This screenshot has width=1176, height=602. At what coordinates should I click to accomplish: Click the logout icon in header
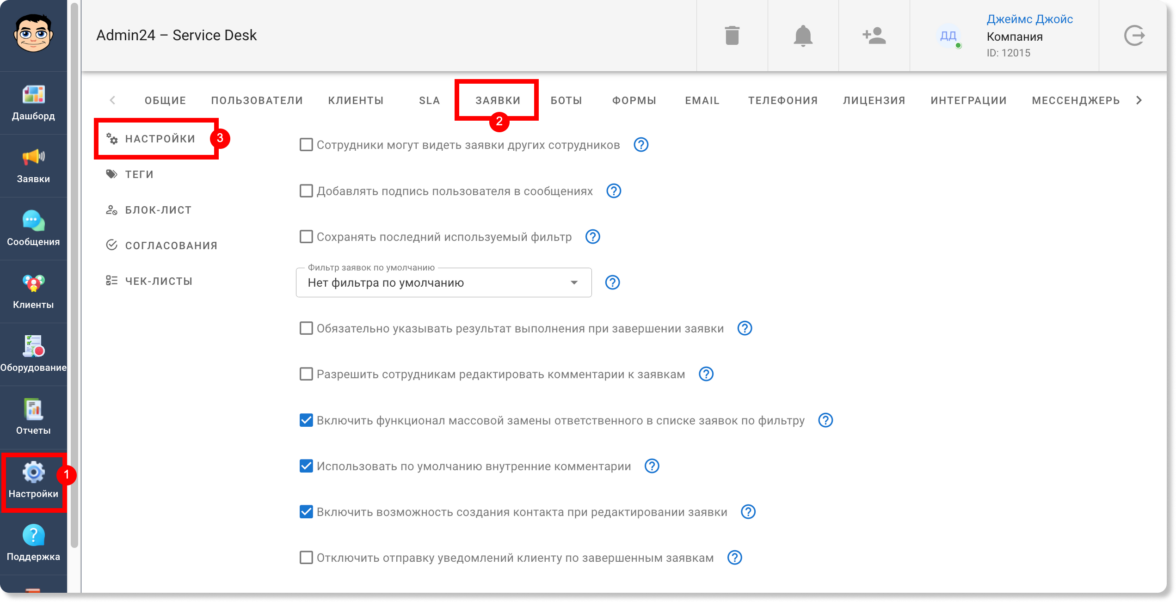1134,35
